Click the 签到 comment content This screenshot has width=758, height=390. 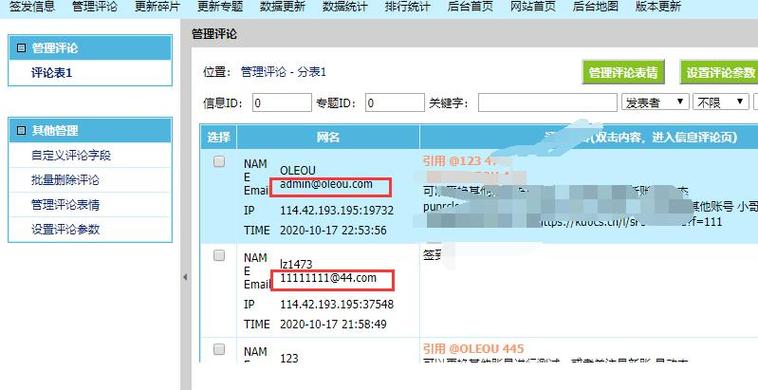pyautogui.click(x=433, y=255)
